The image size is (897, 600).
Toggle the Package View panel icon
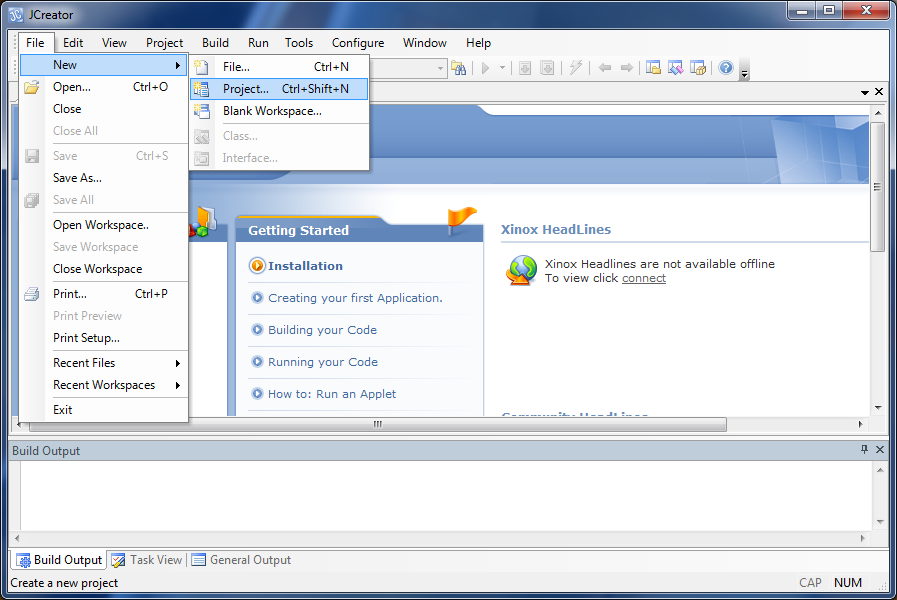[x=698, y=68]
